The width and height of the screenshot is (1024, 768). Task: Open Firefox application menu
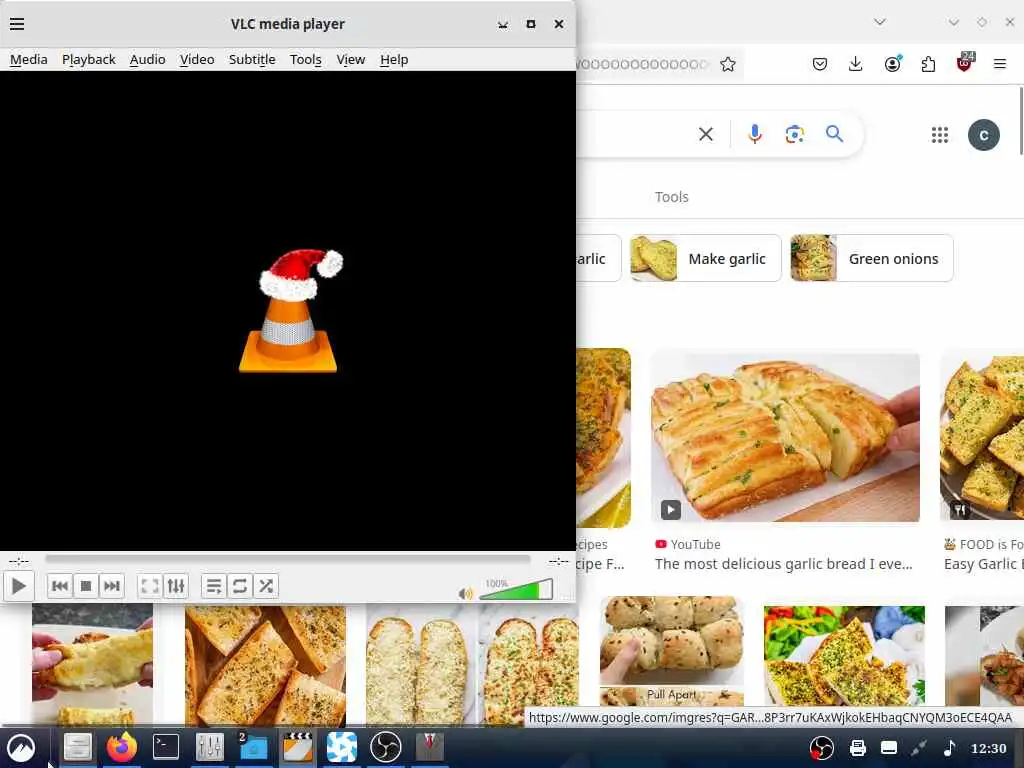[x=999, y=64]
